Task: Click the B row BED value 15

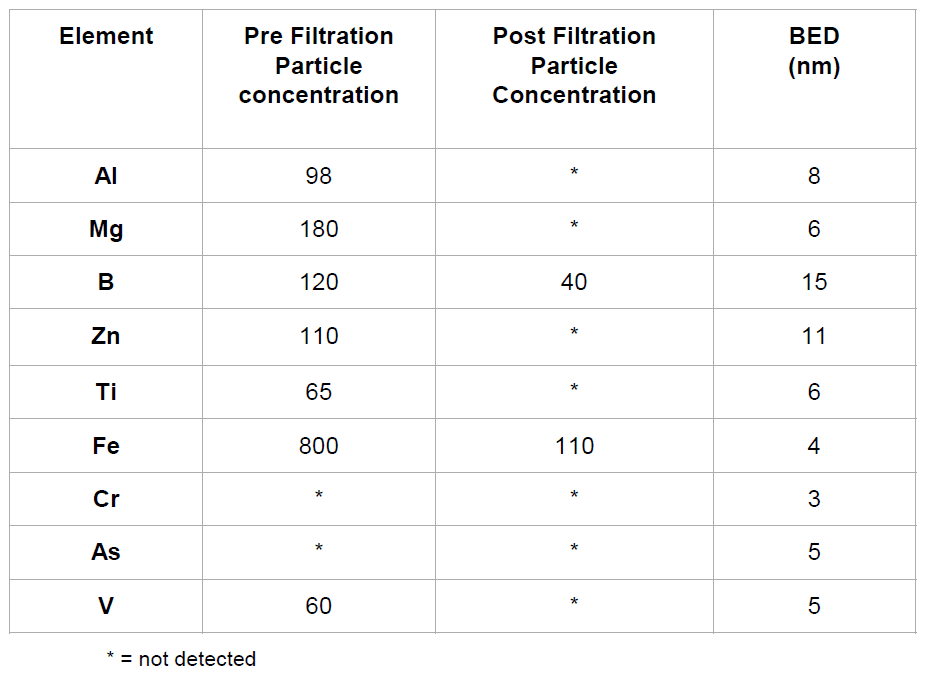Action: (x=814, y=282)
